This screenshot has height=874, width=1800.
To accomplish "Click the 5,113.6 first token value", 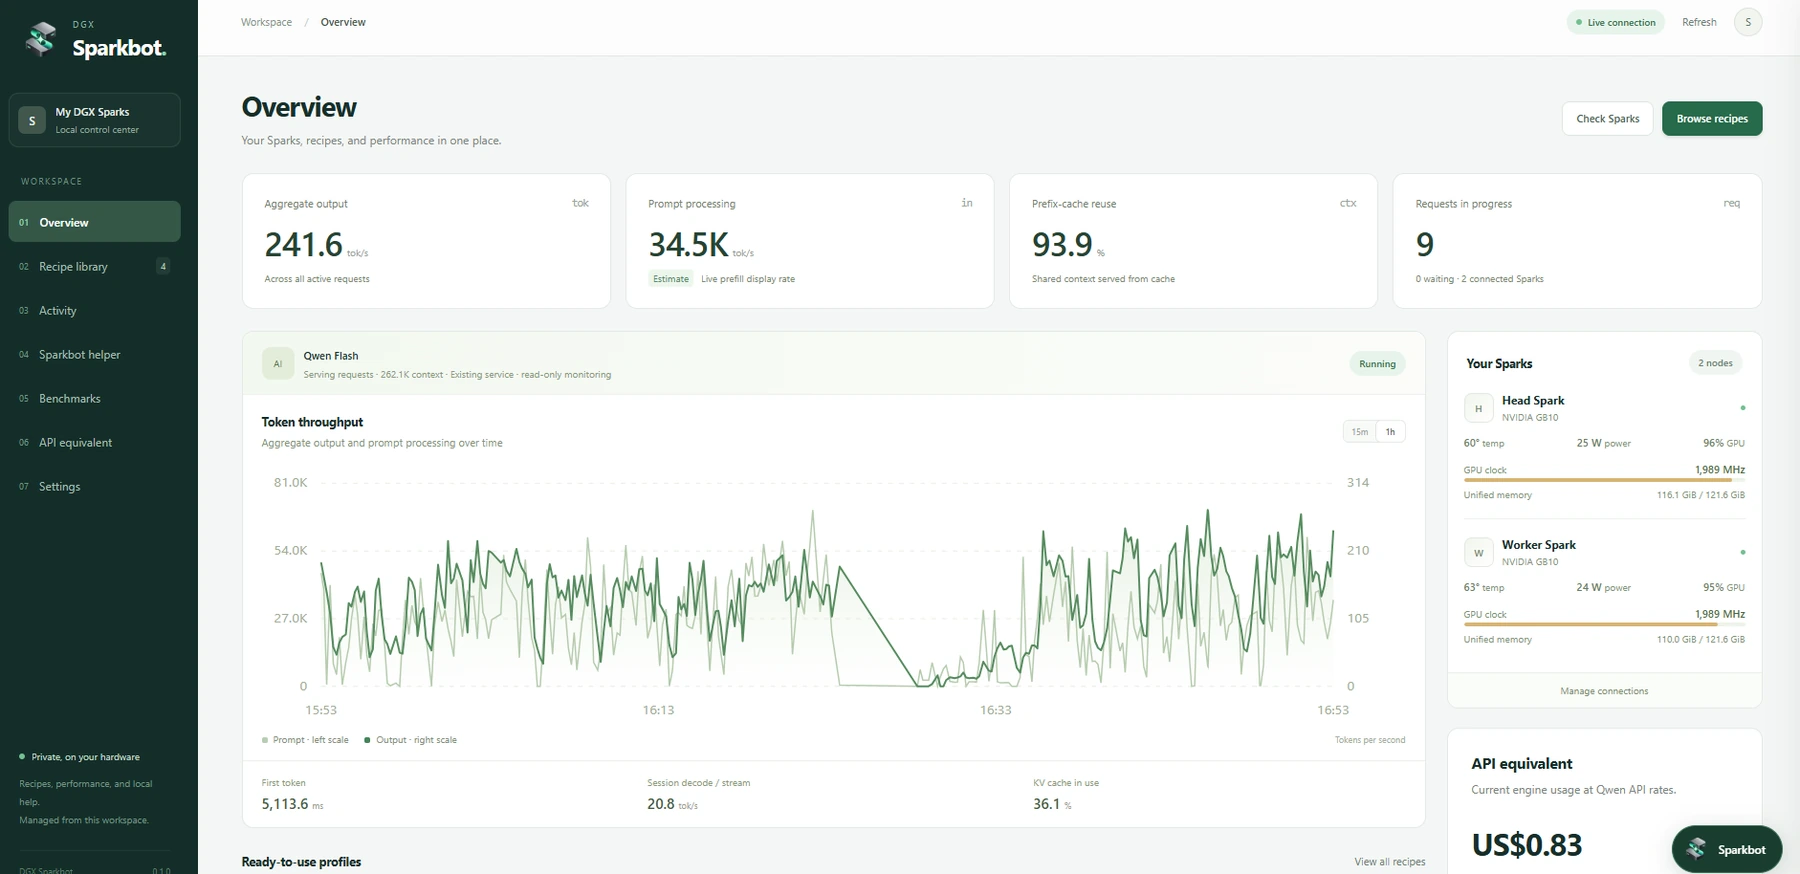I will click(x=285, y=804).
